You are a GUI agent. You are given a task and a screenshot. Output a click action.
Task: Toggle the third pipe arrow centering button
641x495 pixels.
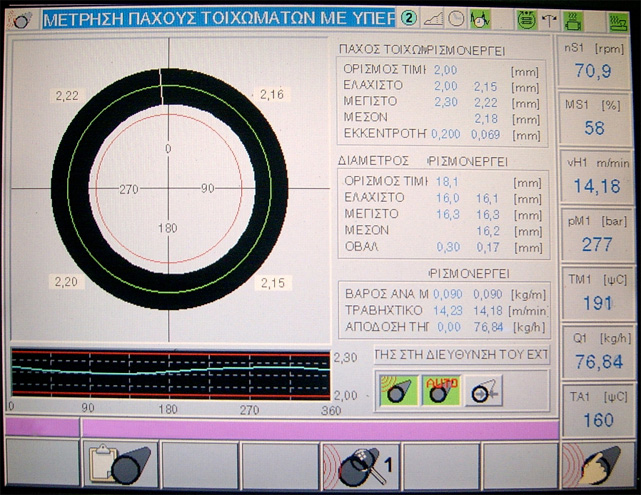tap(482, 390)
